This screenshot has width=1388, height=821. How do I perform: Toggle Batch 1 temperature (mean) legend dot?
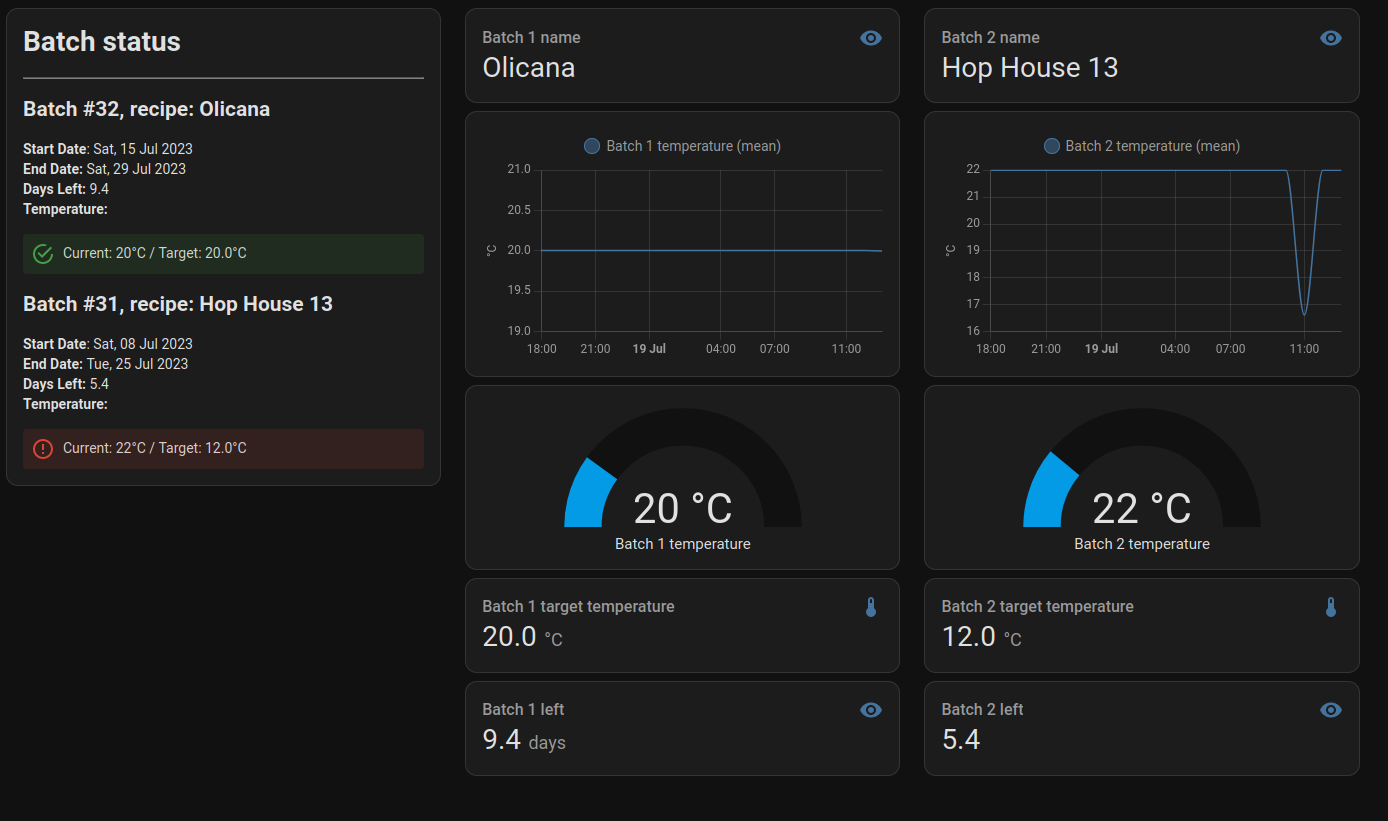[592, 146]
